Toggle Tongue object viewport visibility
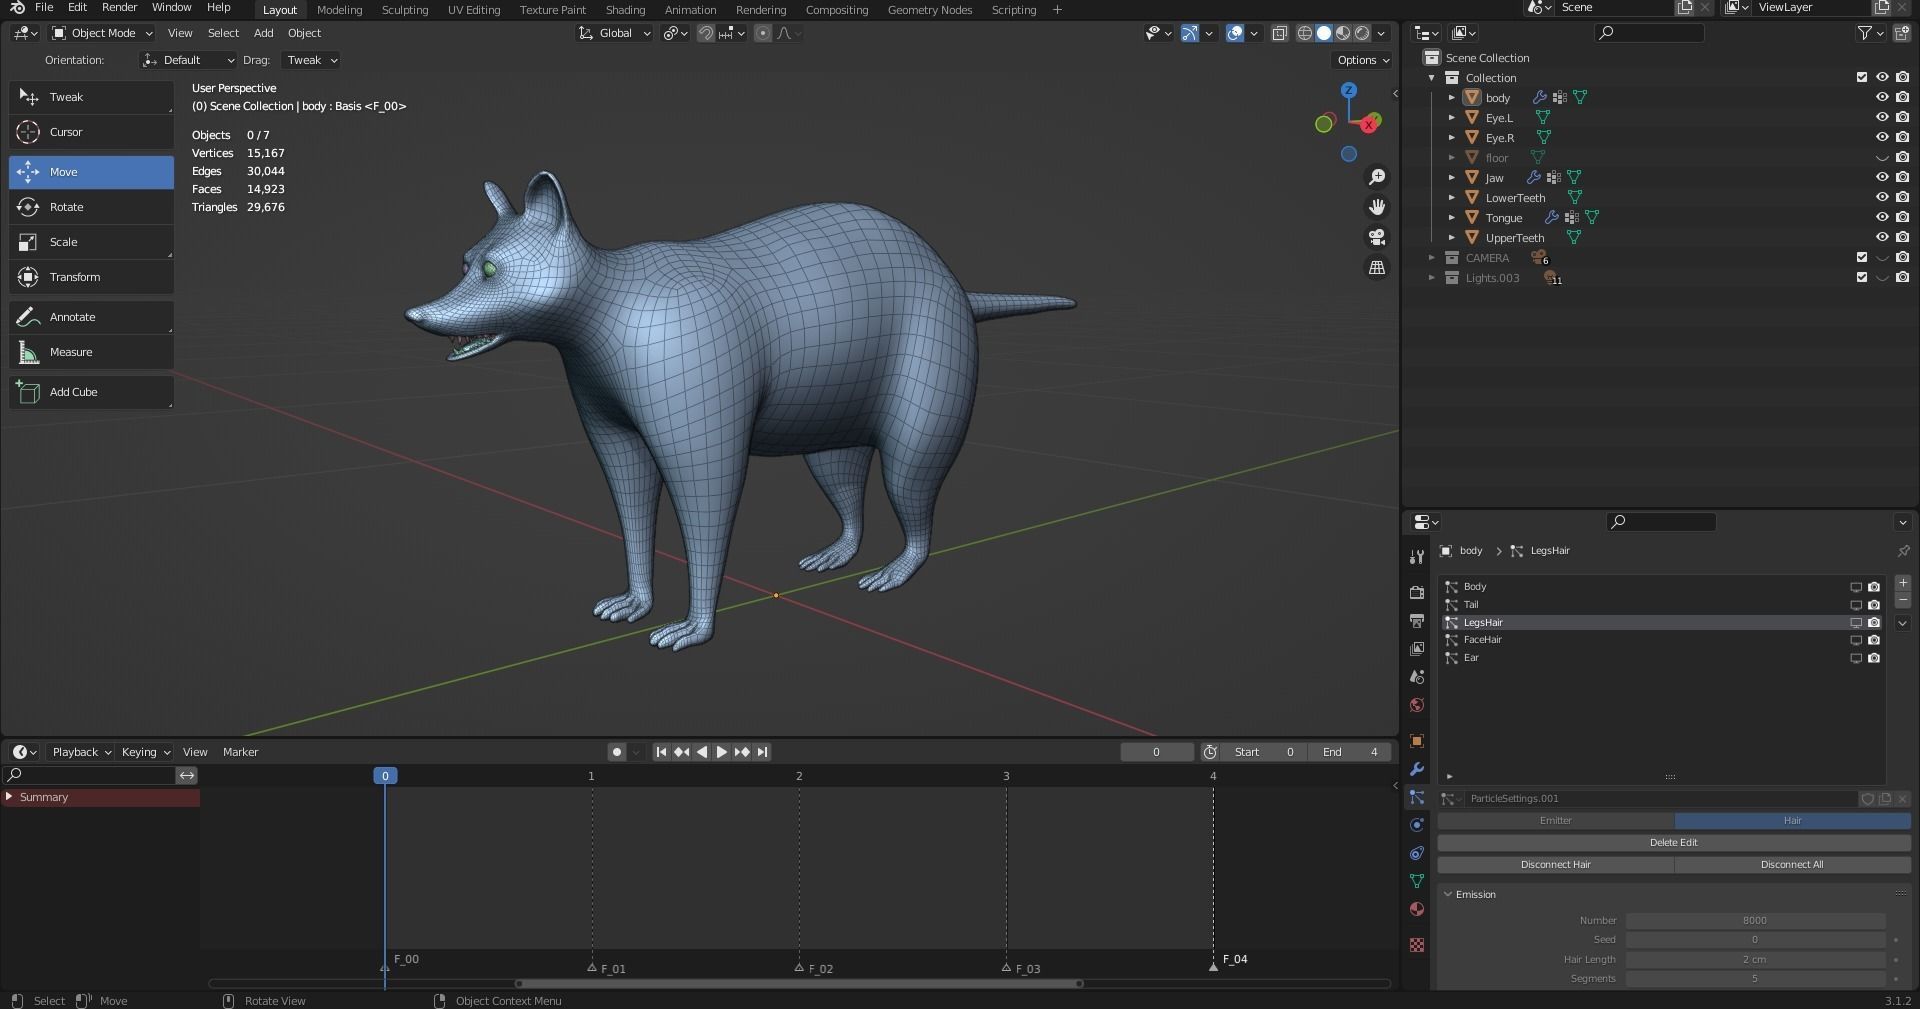 [x=1881, y=217]
